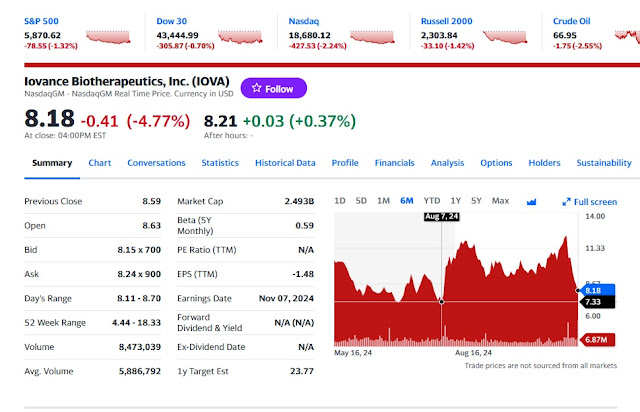
Task: Select the Summary tab
Action: point(52,163)
